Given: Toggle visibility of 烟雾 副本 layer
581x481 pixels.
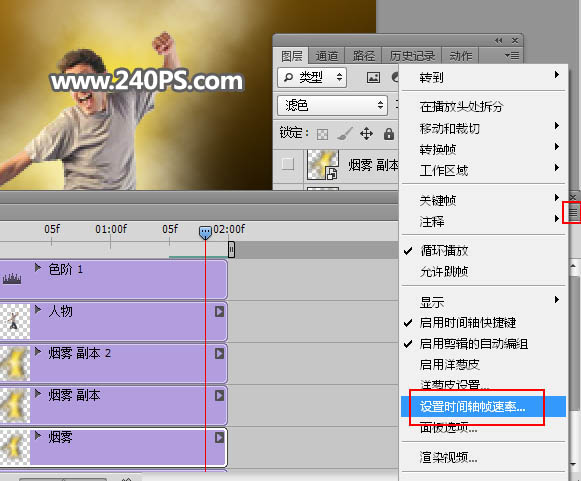Looking at the screenshot, I should click(288, 164).
